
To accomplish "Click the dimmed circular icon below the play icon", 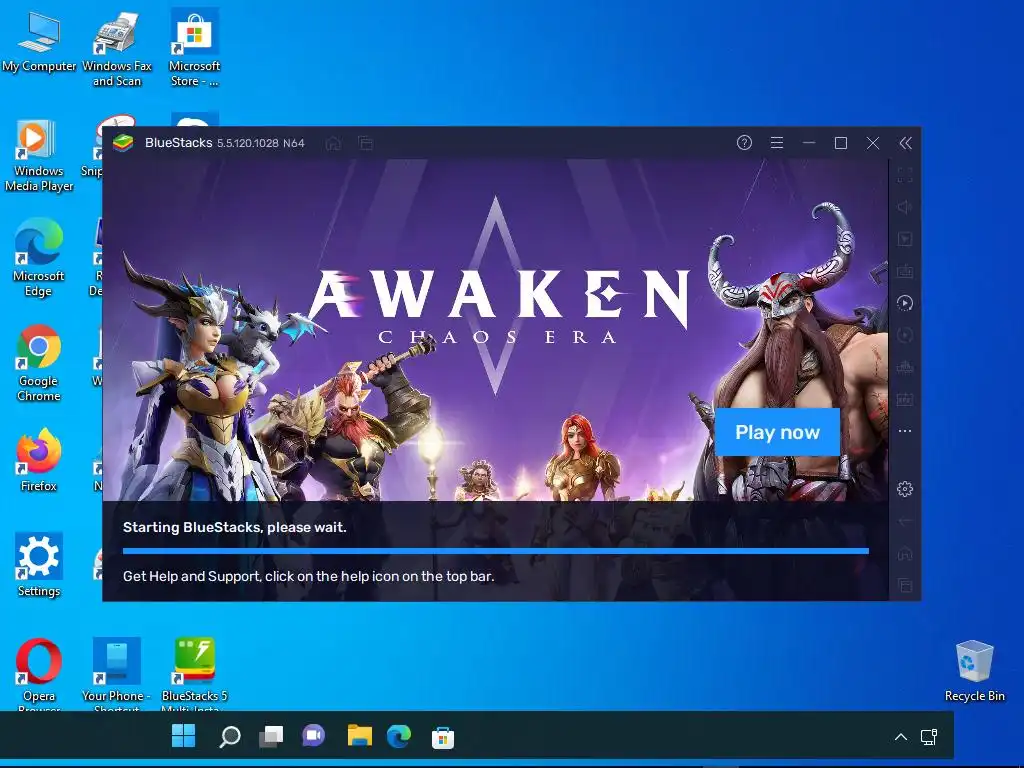I will tap(905, 335).
